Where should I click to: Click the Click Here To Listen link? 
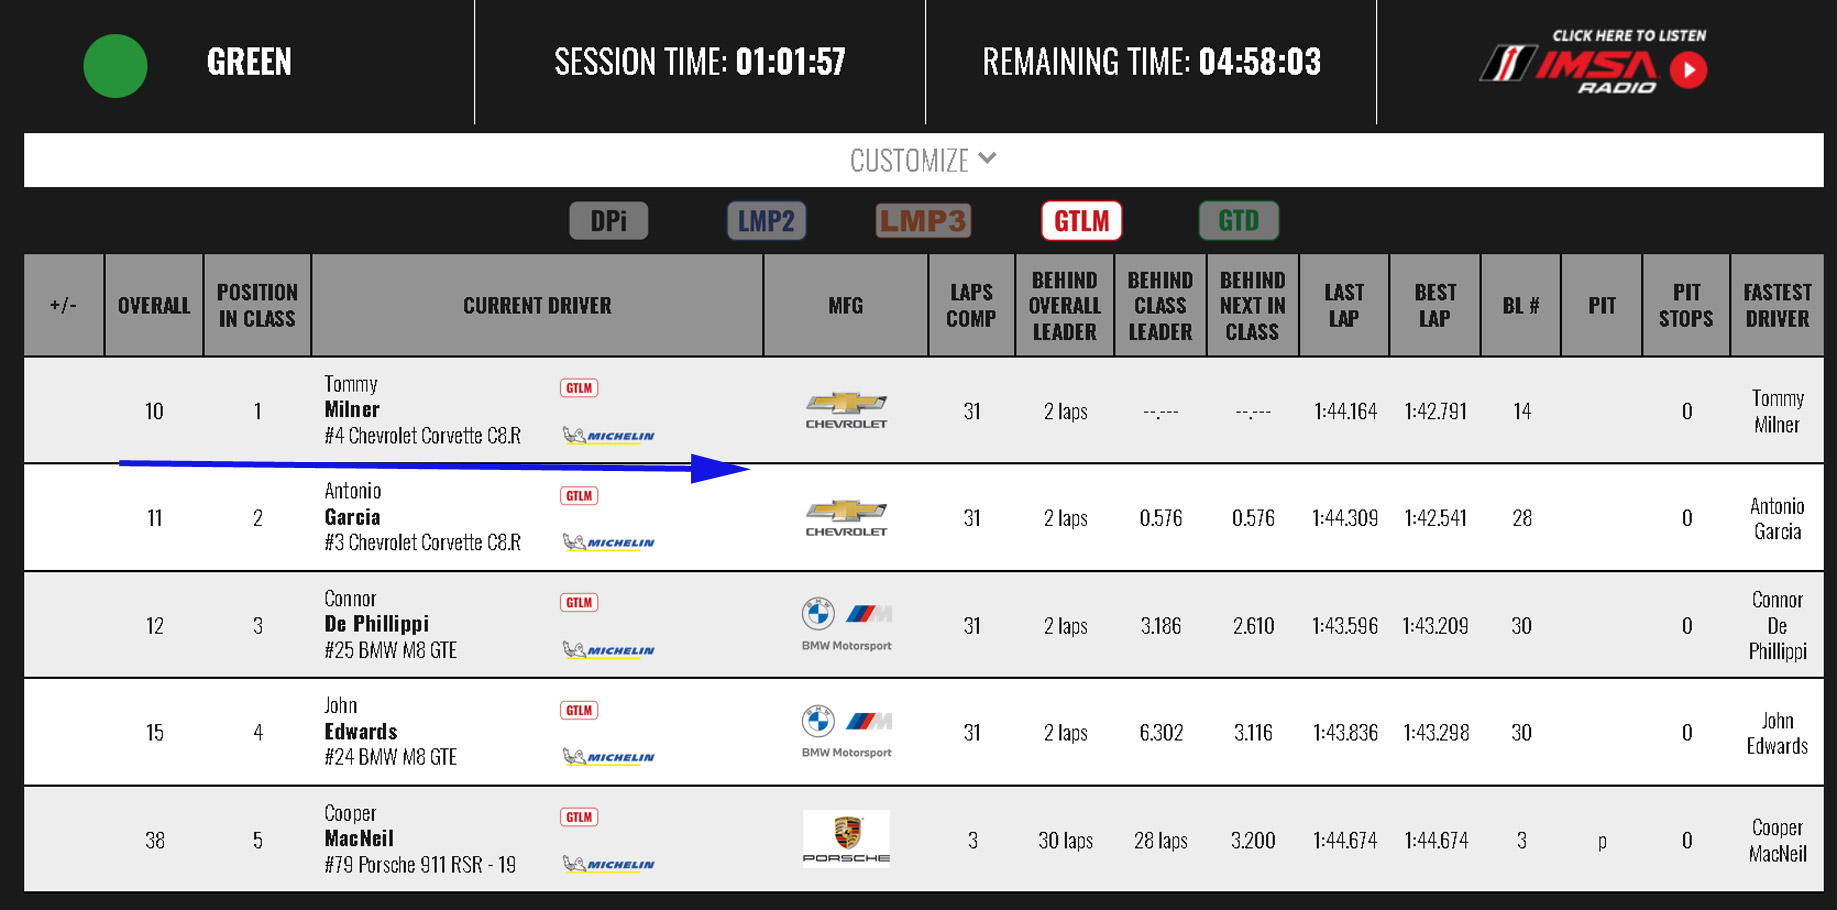click(x=1629, y=35)
